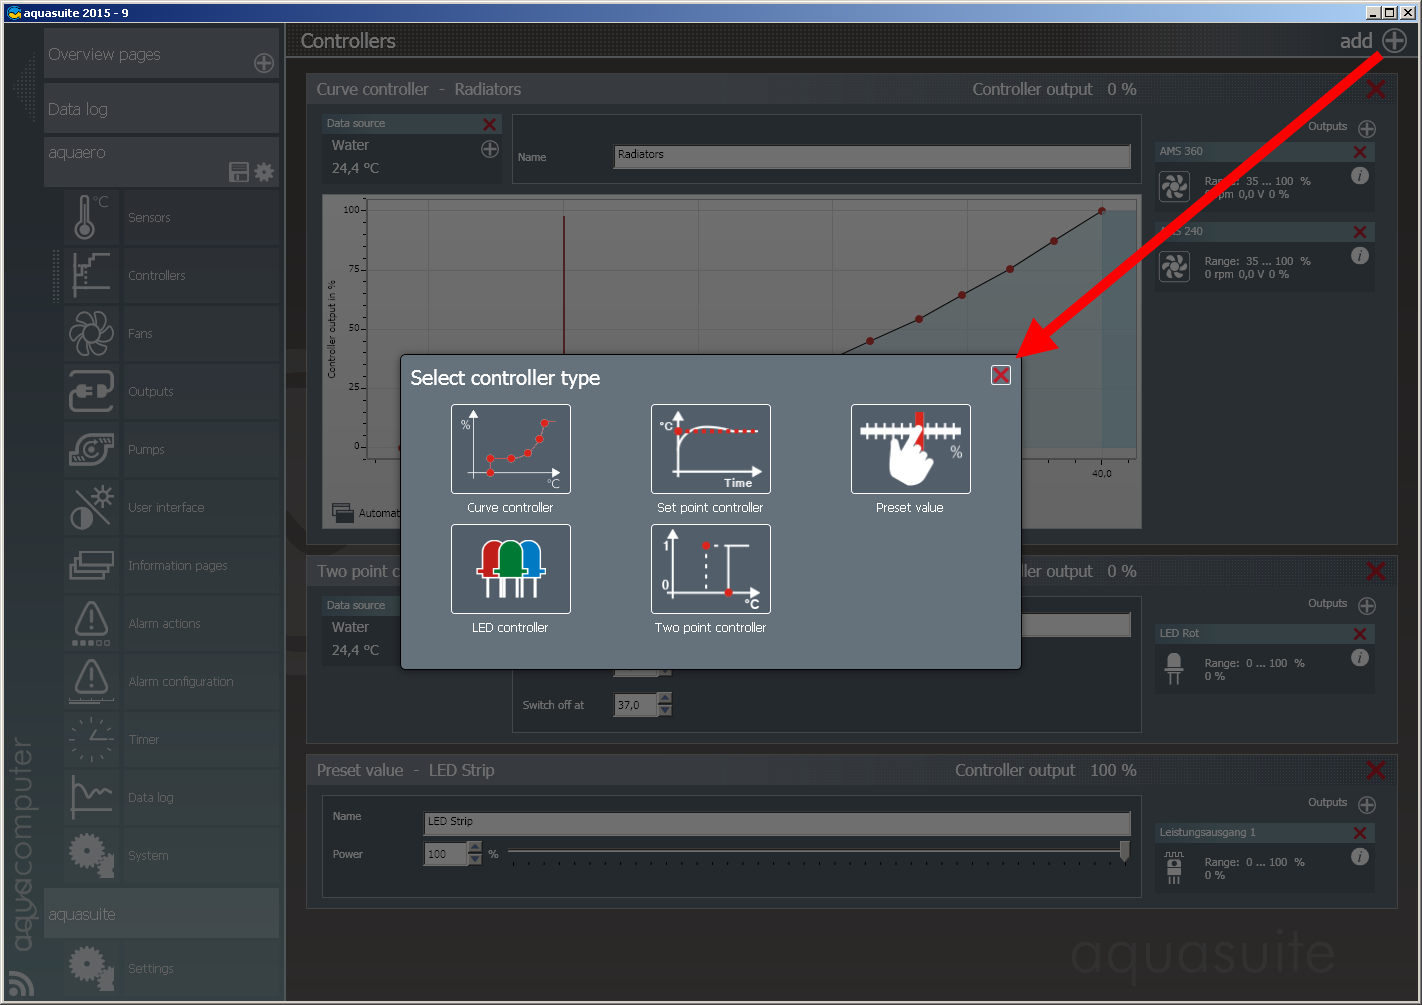This screenshot has width=1422, height=1005.
Task: Select the LED controller icon
Action: (510, 569)
